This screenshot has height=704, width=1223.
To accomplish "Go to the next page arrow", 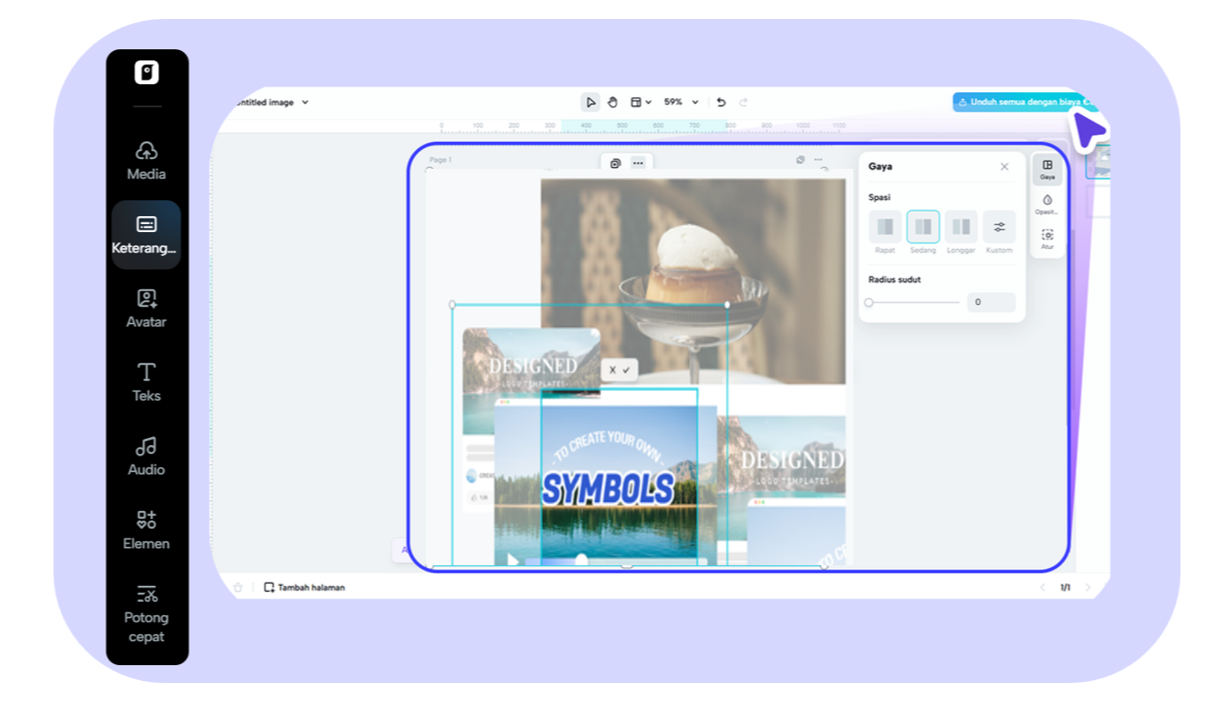I will (x=1088, y=587).
